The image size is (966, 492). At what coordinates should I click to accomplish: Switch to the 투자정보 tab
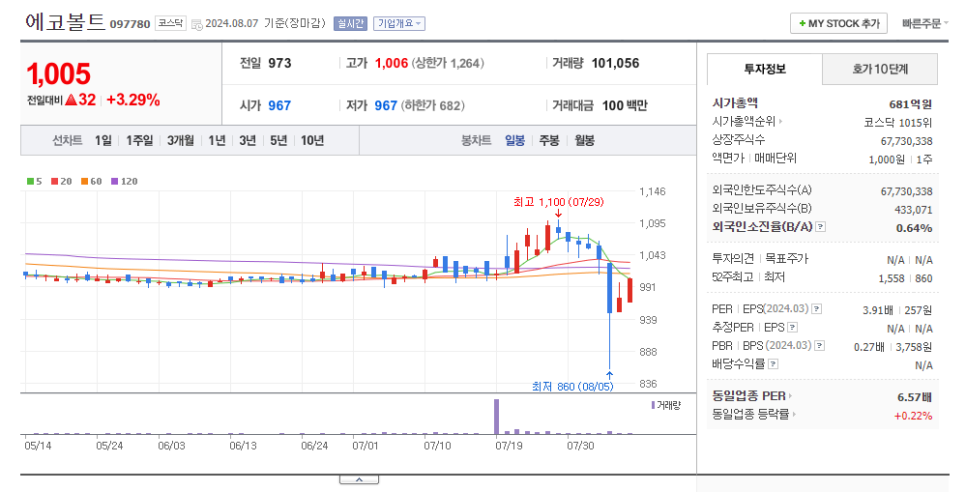tap(765, 69)
